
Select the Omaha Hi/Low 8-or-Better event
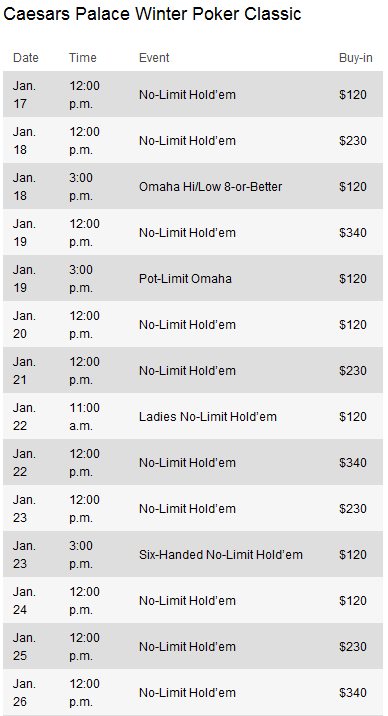click(x=210, y=187)
